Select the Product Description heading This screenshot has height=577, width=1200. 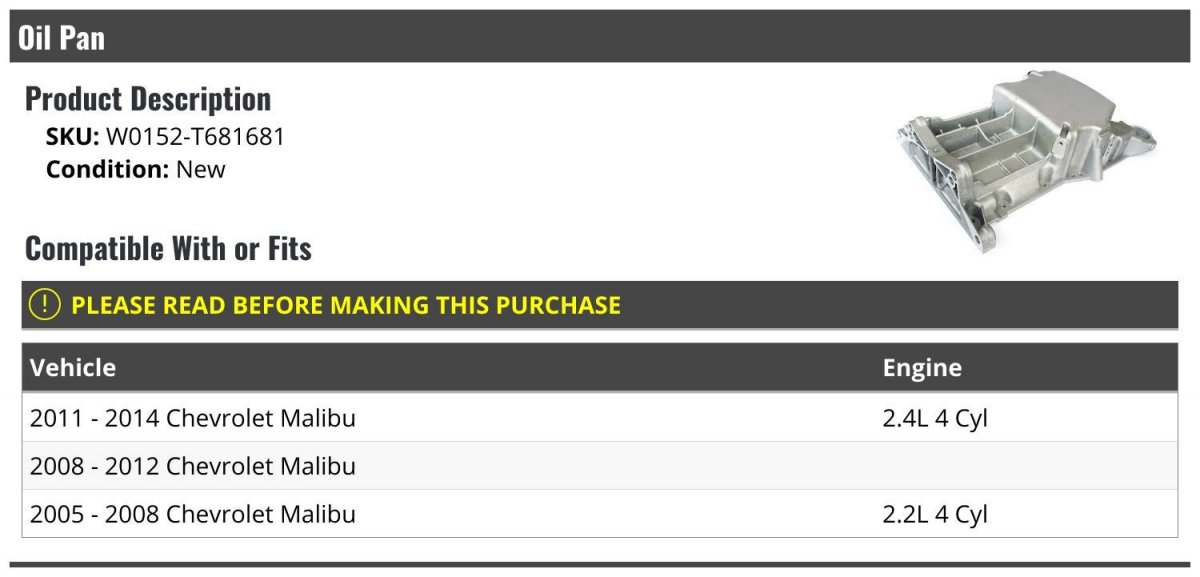(148, 99)
